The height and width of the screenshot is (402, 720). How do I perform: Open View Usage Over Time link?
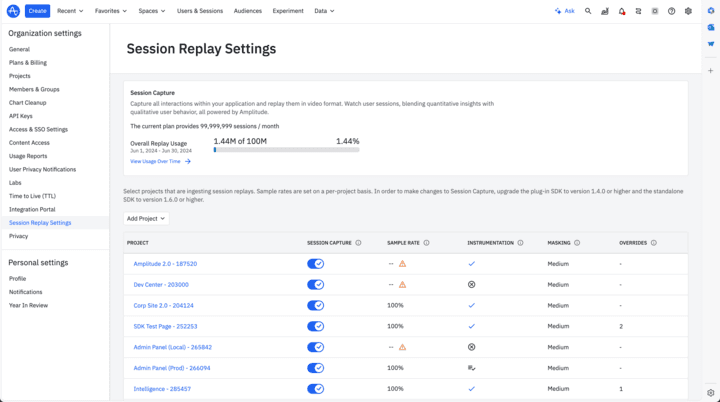click(160, 161)
